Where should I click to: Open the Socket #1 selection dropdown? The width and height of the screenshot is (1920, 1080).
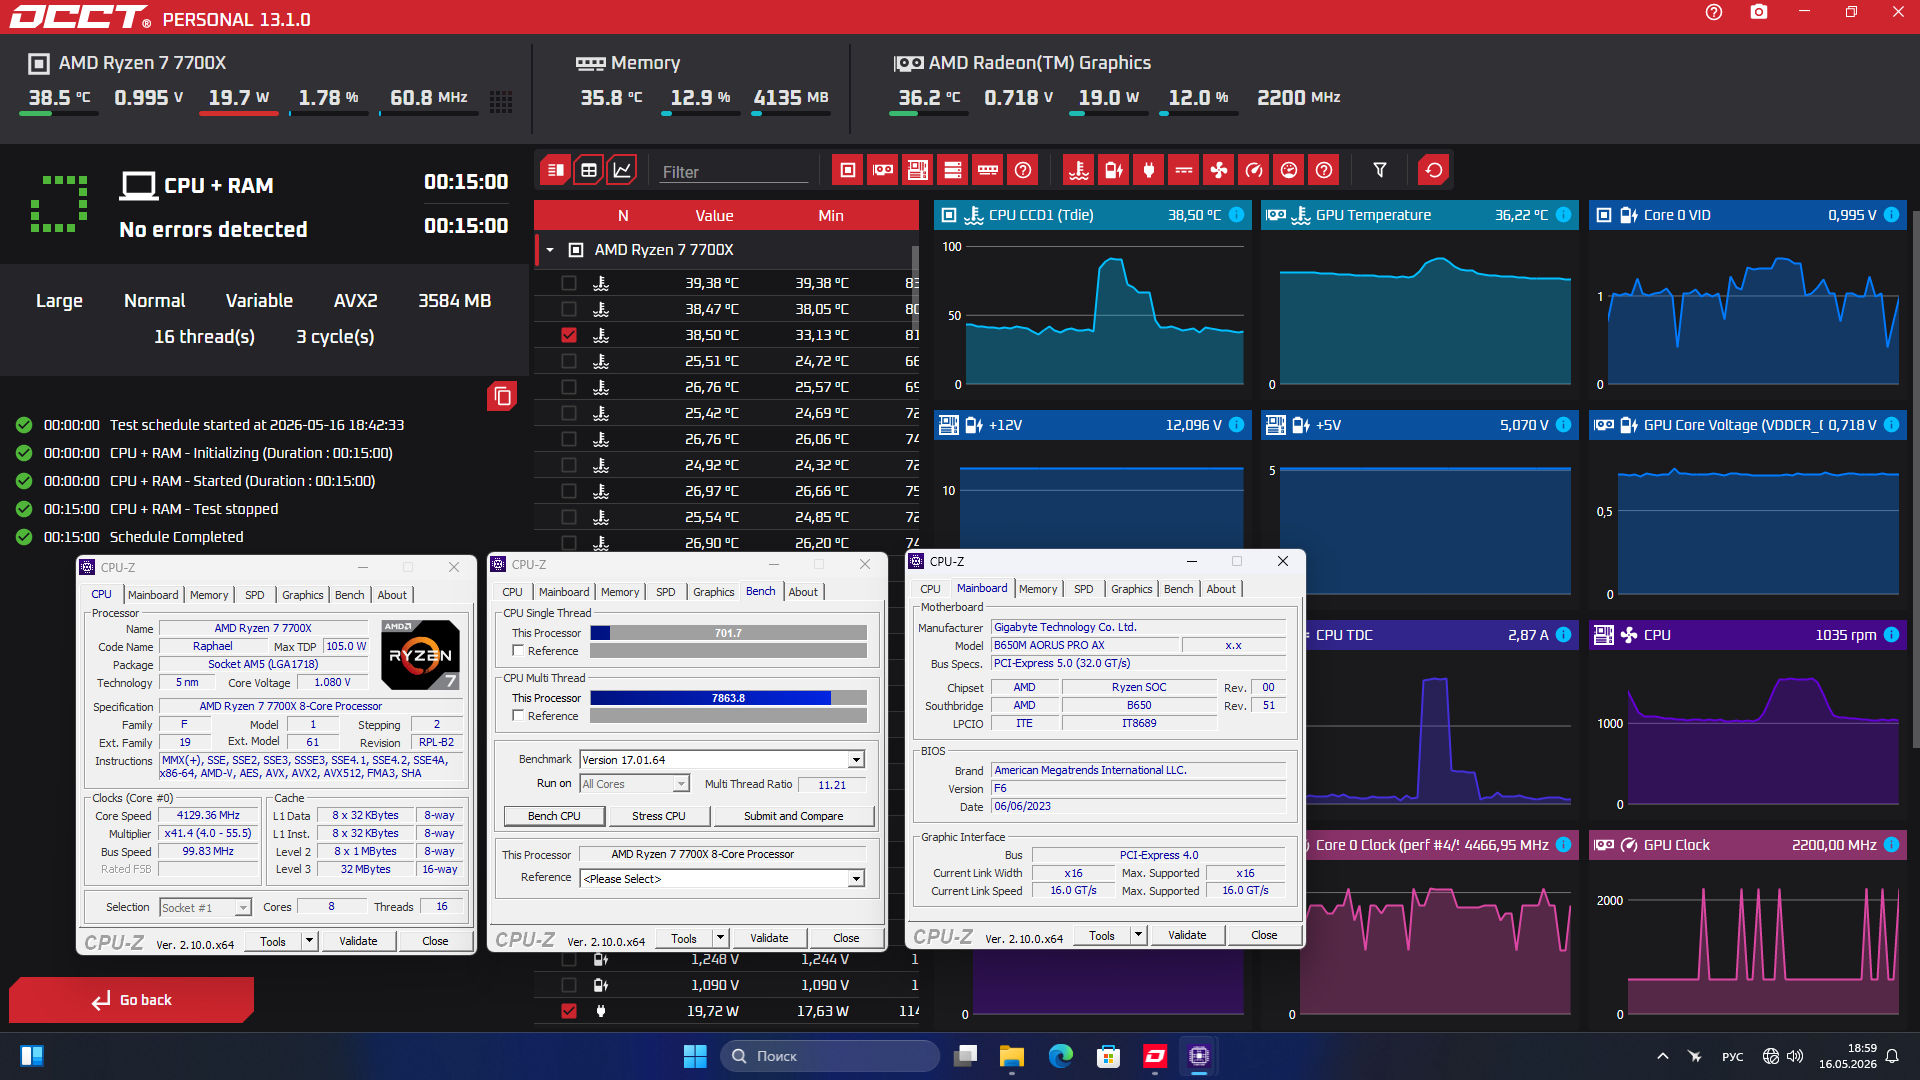click(x=243, y=908)
